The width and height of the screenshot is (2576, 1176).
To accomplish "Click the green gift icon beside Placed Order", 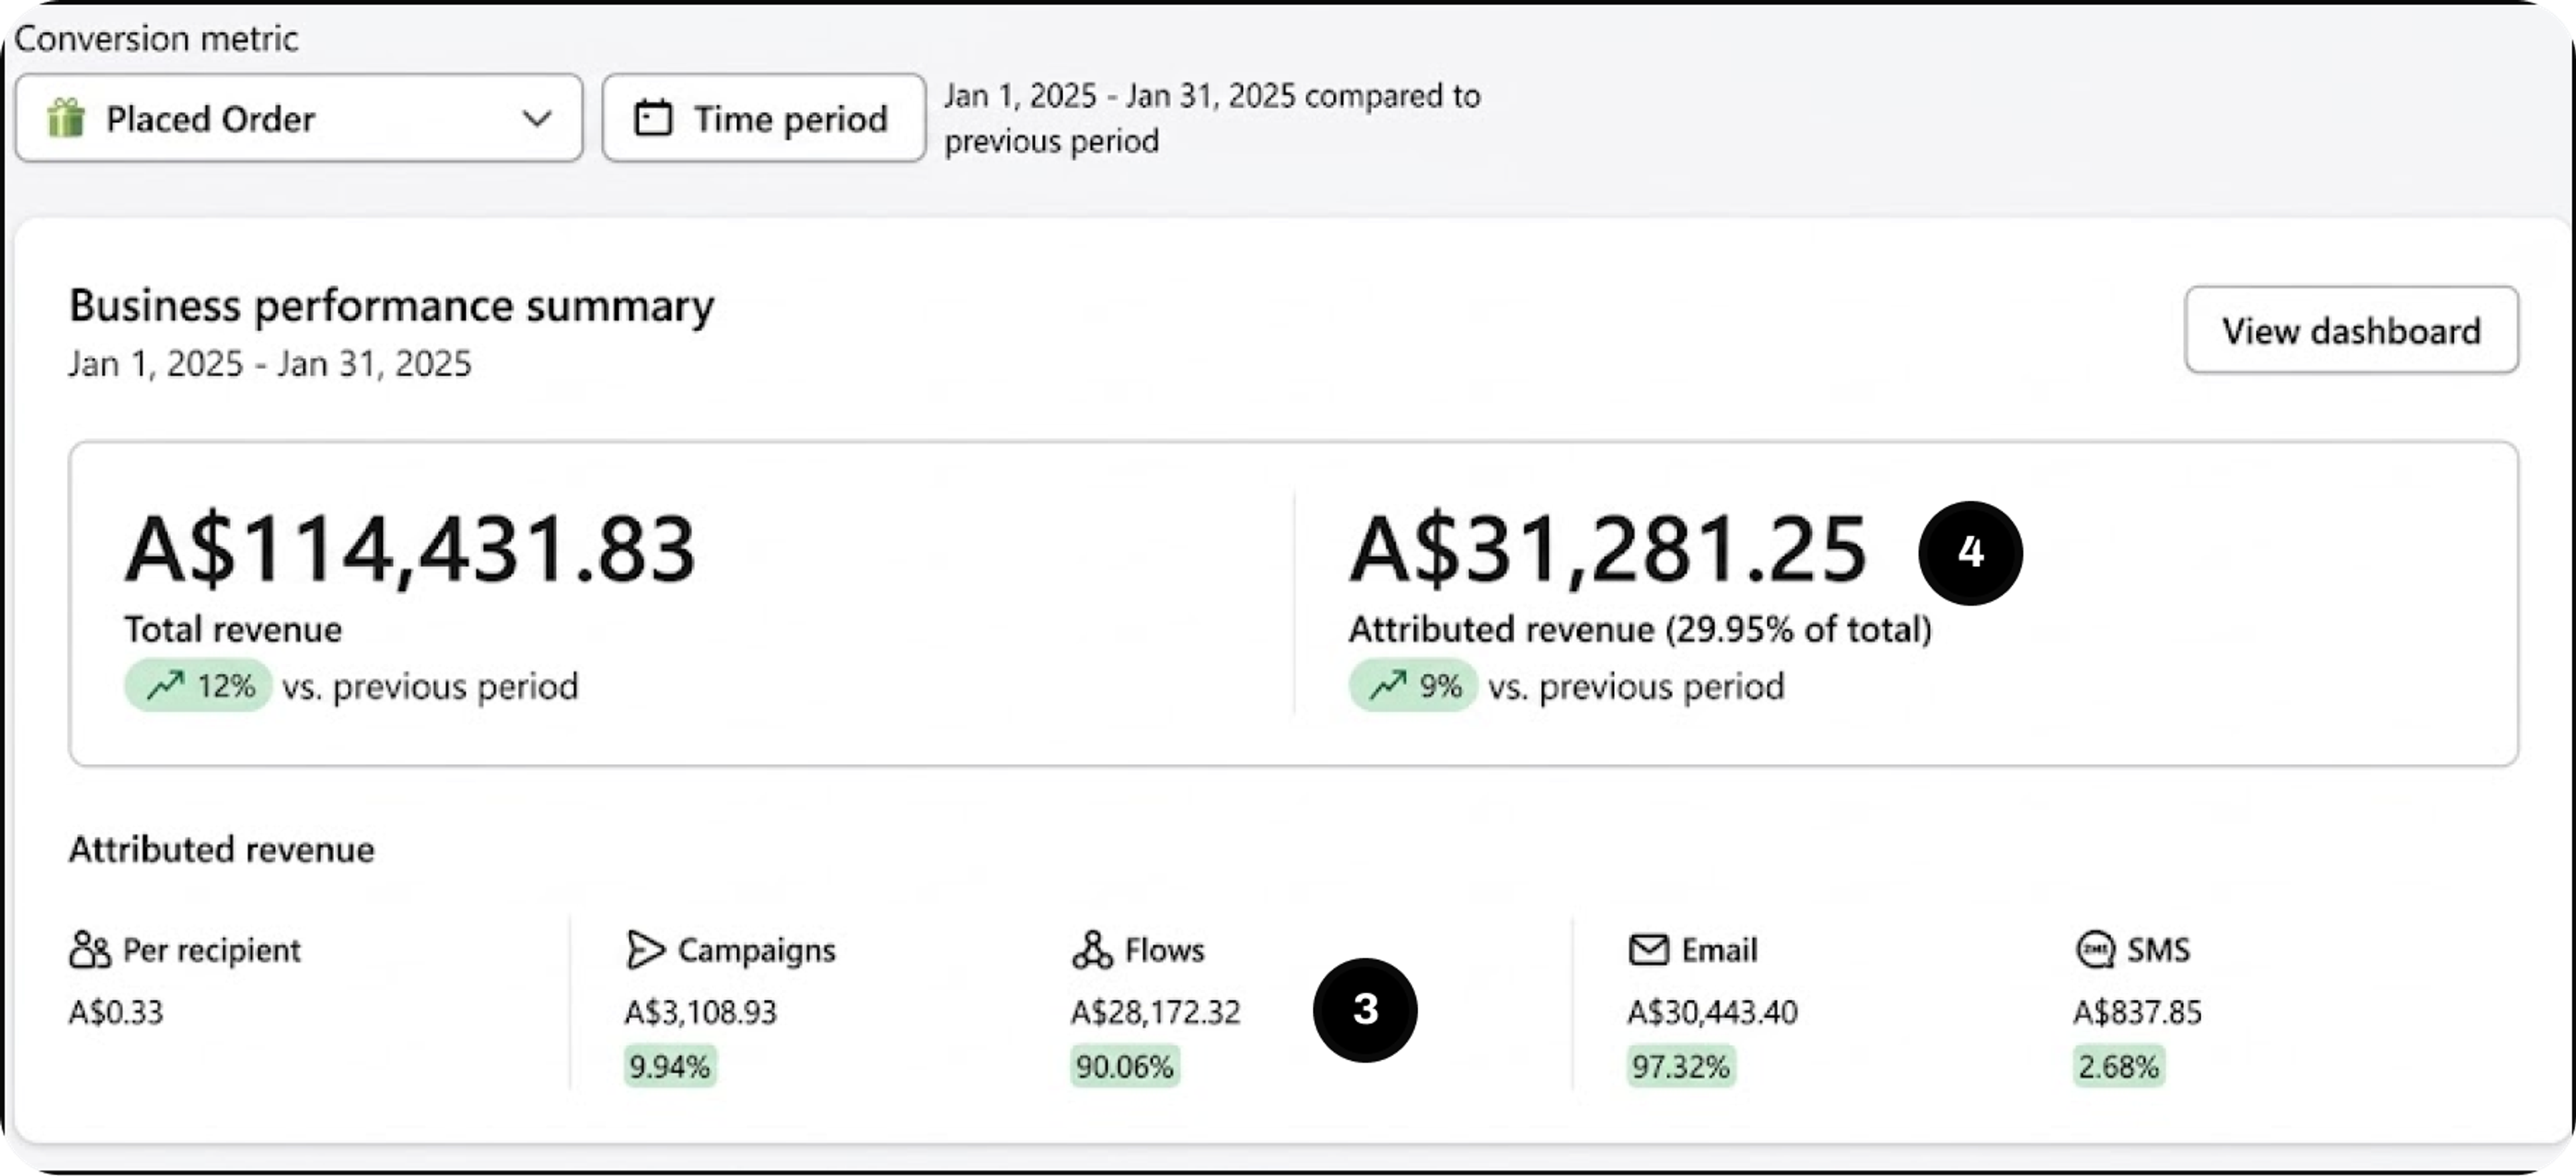I will 66,118.
